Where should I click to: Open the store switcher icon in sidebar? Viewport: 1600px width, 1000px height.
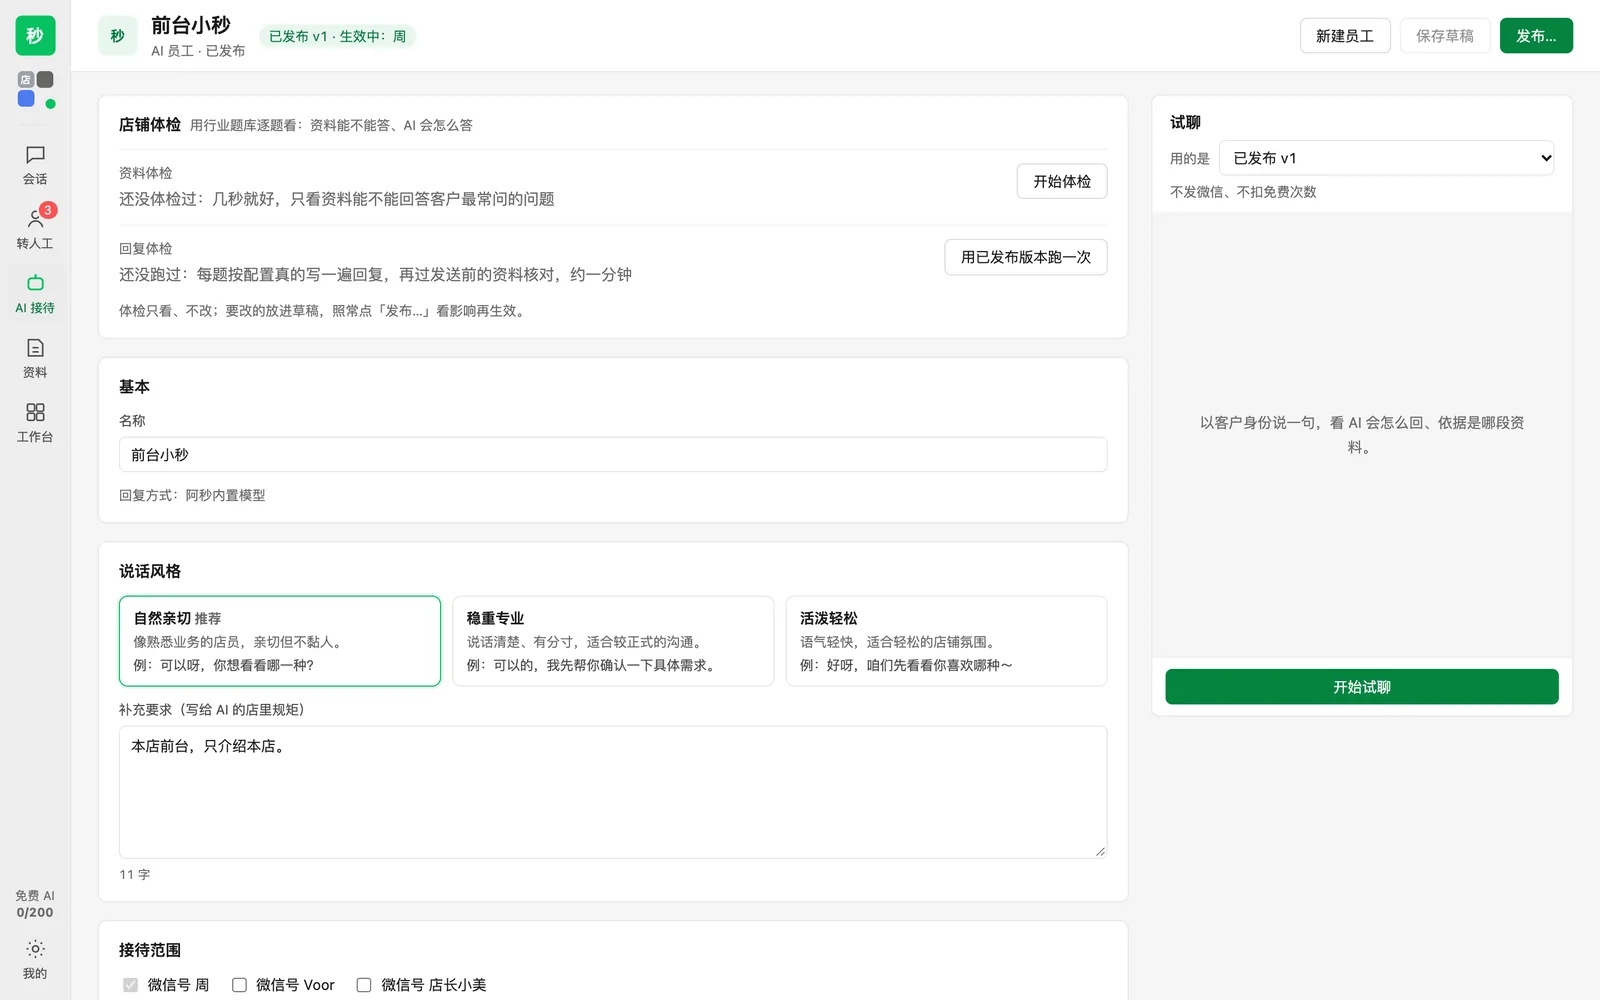coord(35,89)
